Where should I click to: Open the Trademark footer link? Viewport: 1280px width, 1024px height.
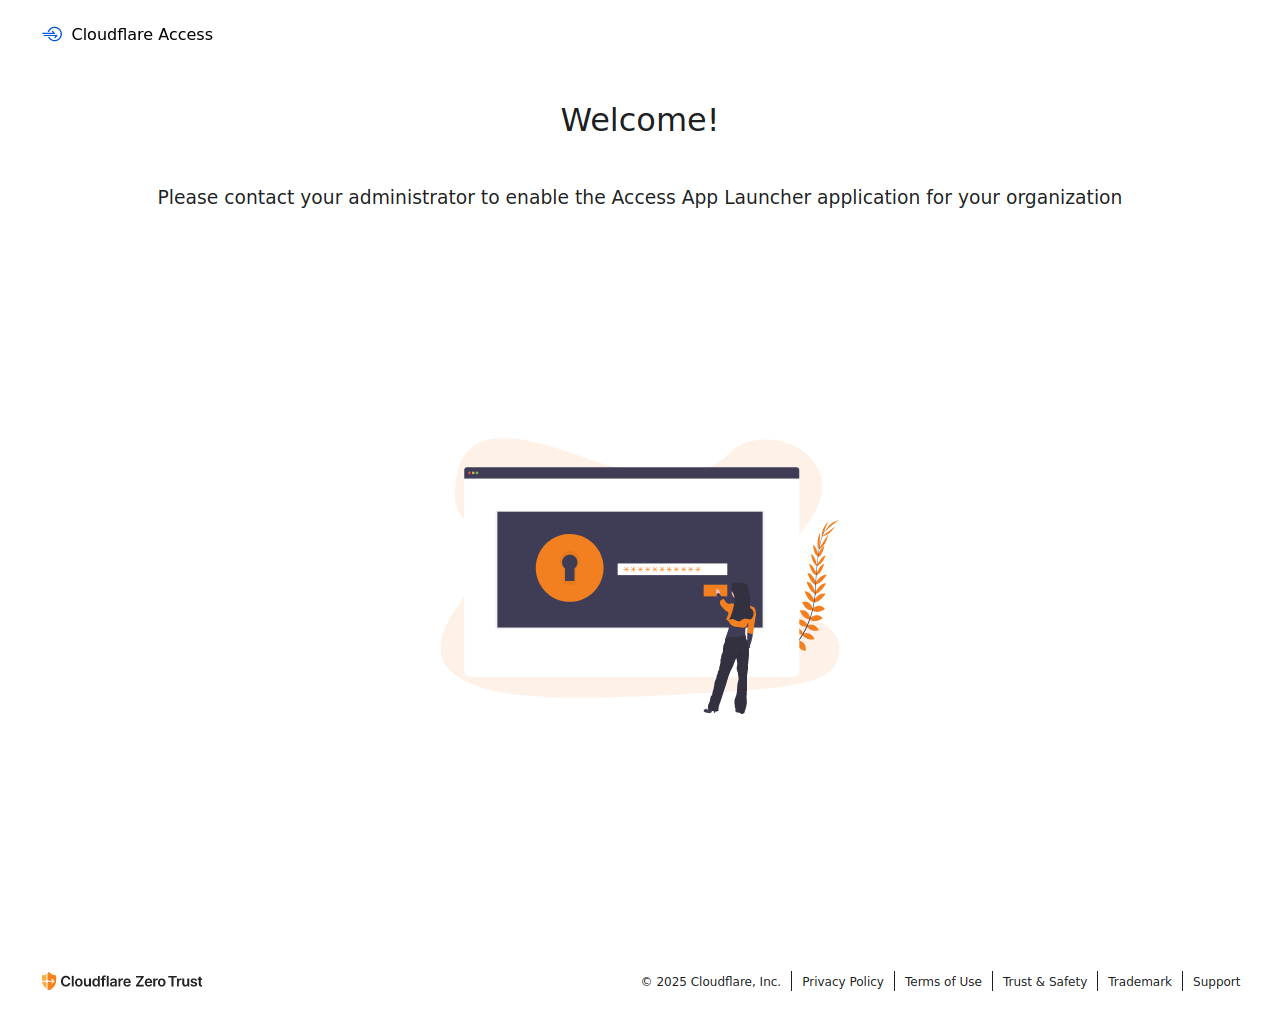tap(1140, 981)
